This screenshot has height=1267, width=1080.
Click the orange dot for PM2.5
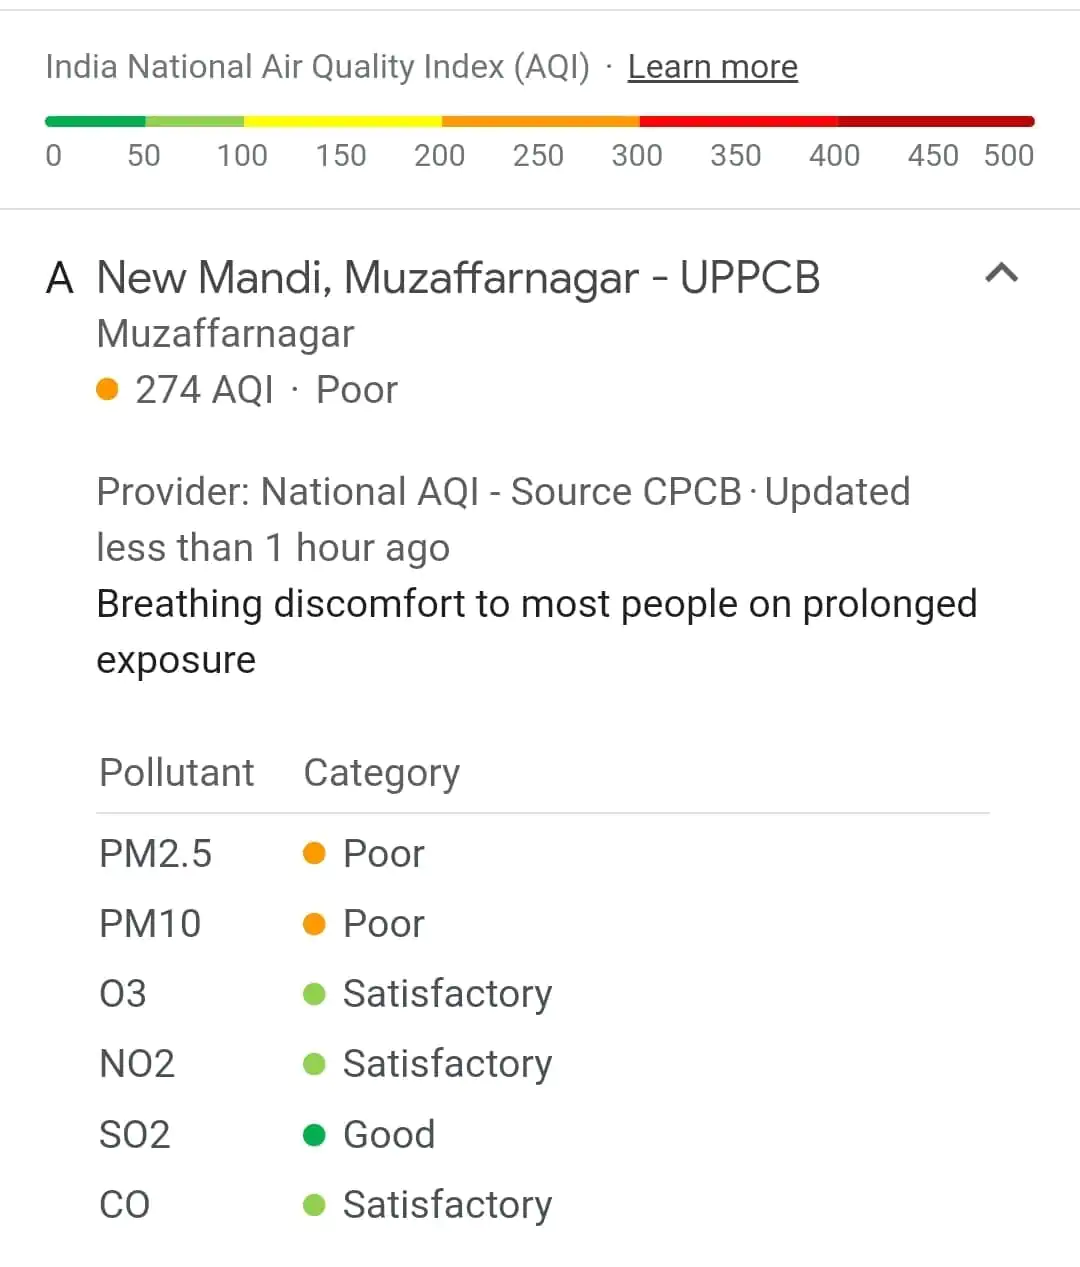pos(314,853)
